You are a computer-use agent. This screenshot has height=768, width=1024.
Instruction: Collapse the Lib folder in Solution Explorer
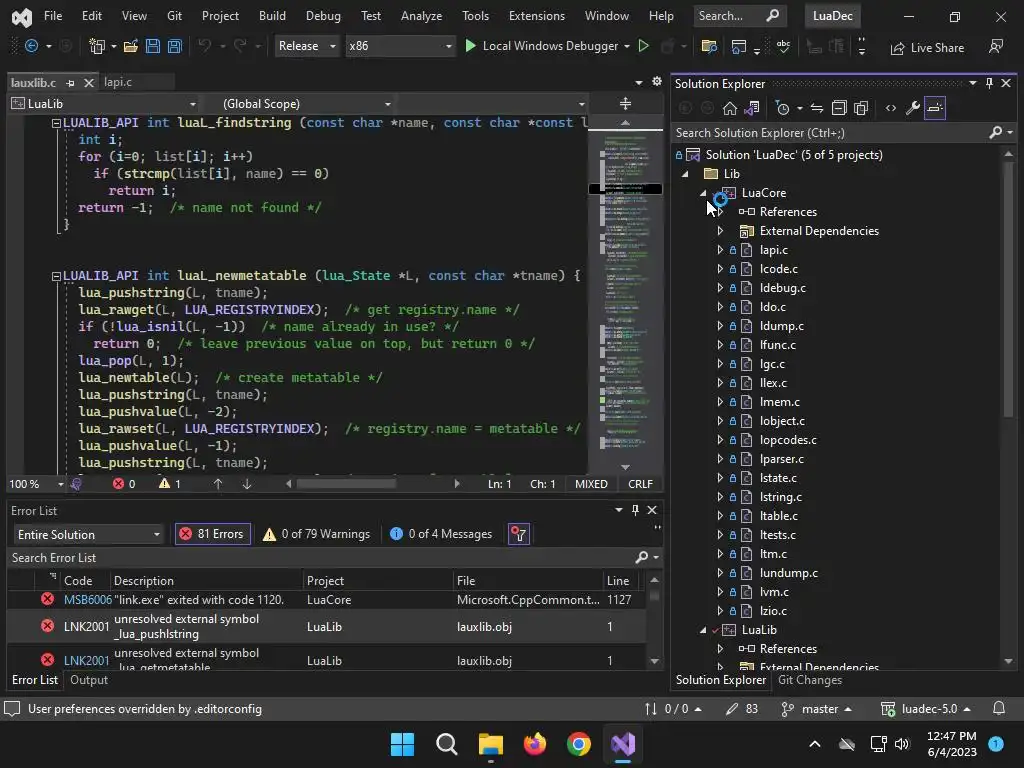(685, 174)
